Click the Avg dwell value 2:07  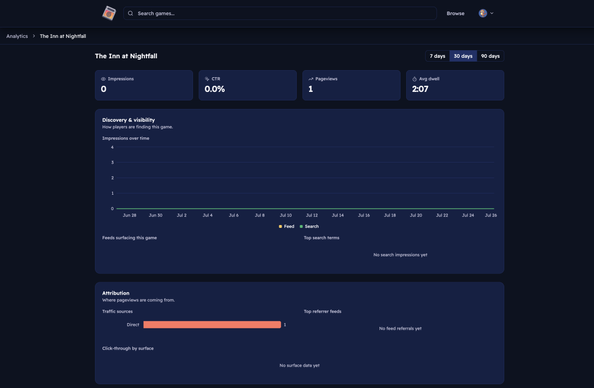pyautogui.click(x=420, y=89)
